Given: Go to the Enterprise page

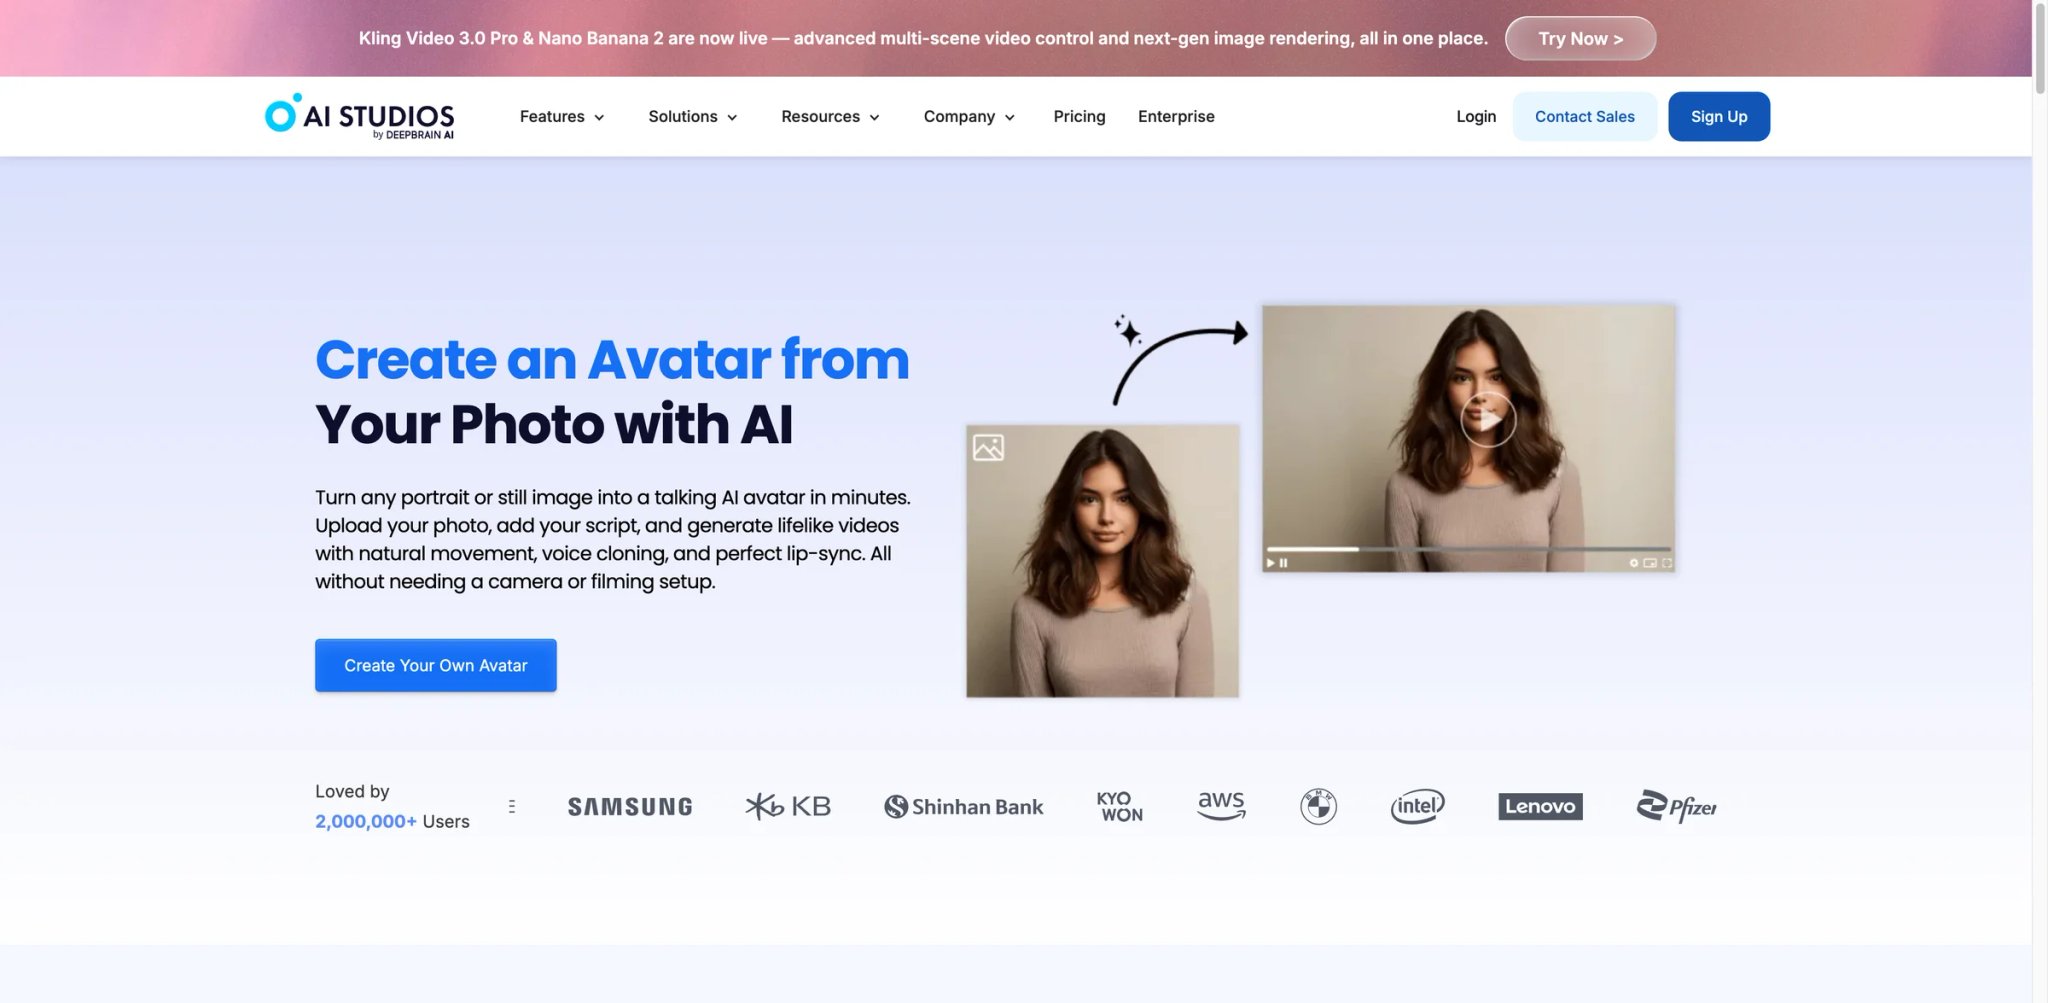Looking at the screenshot, I should tap(1176, 117).
